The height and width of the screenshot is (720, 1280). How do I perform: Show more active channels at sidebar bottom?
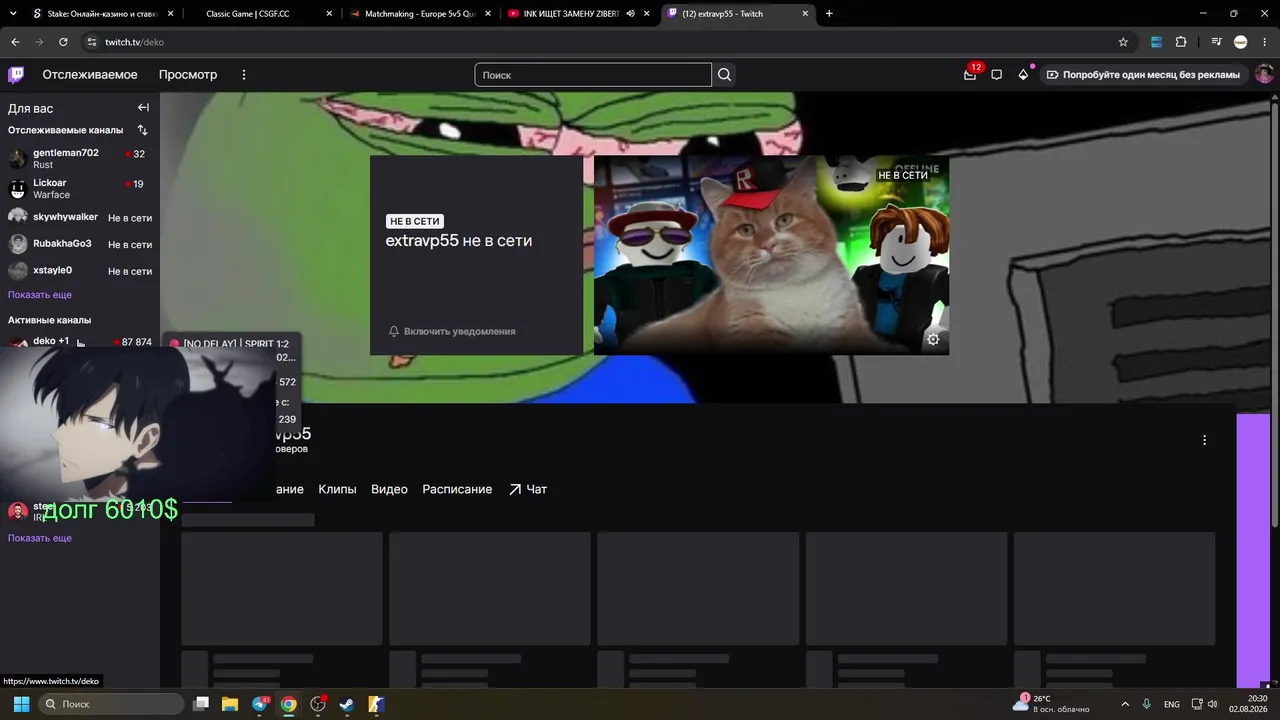[x=40, y=538]
